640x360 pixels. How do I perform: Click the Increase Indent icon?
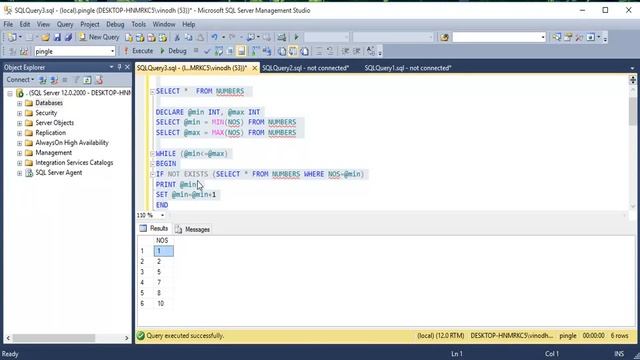[357, 51]
